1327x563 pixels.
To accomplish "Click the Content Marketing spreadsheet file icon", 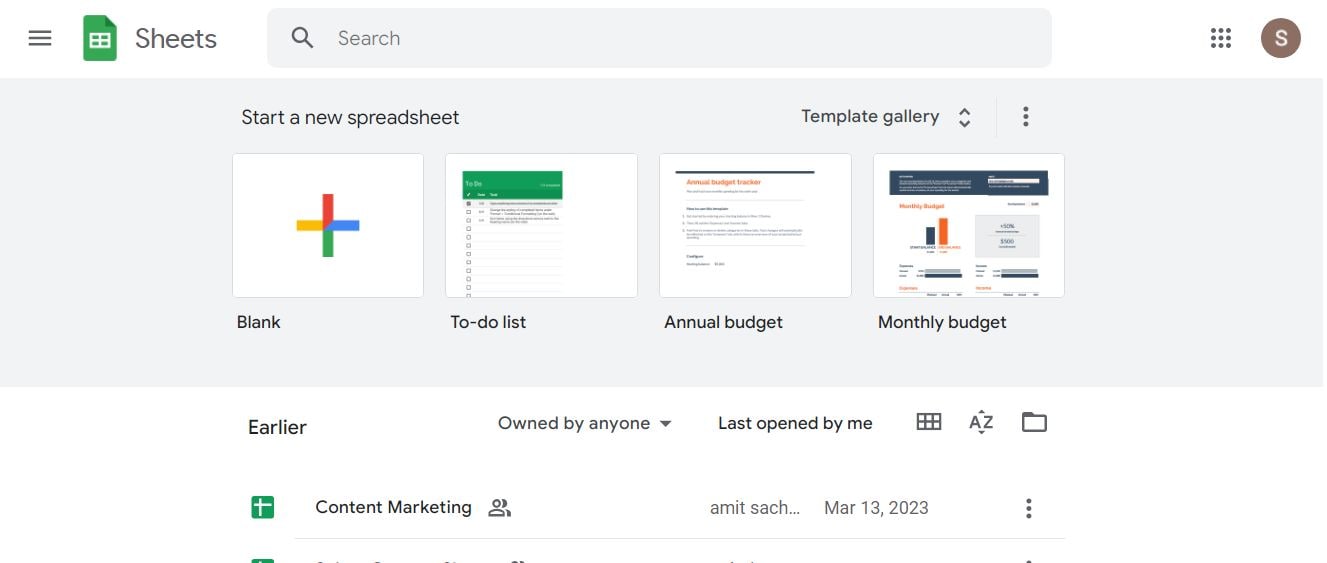I will click(262, 507).
